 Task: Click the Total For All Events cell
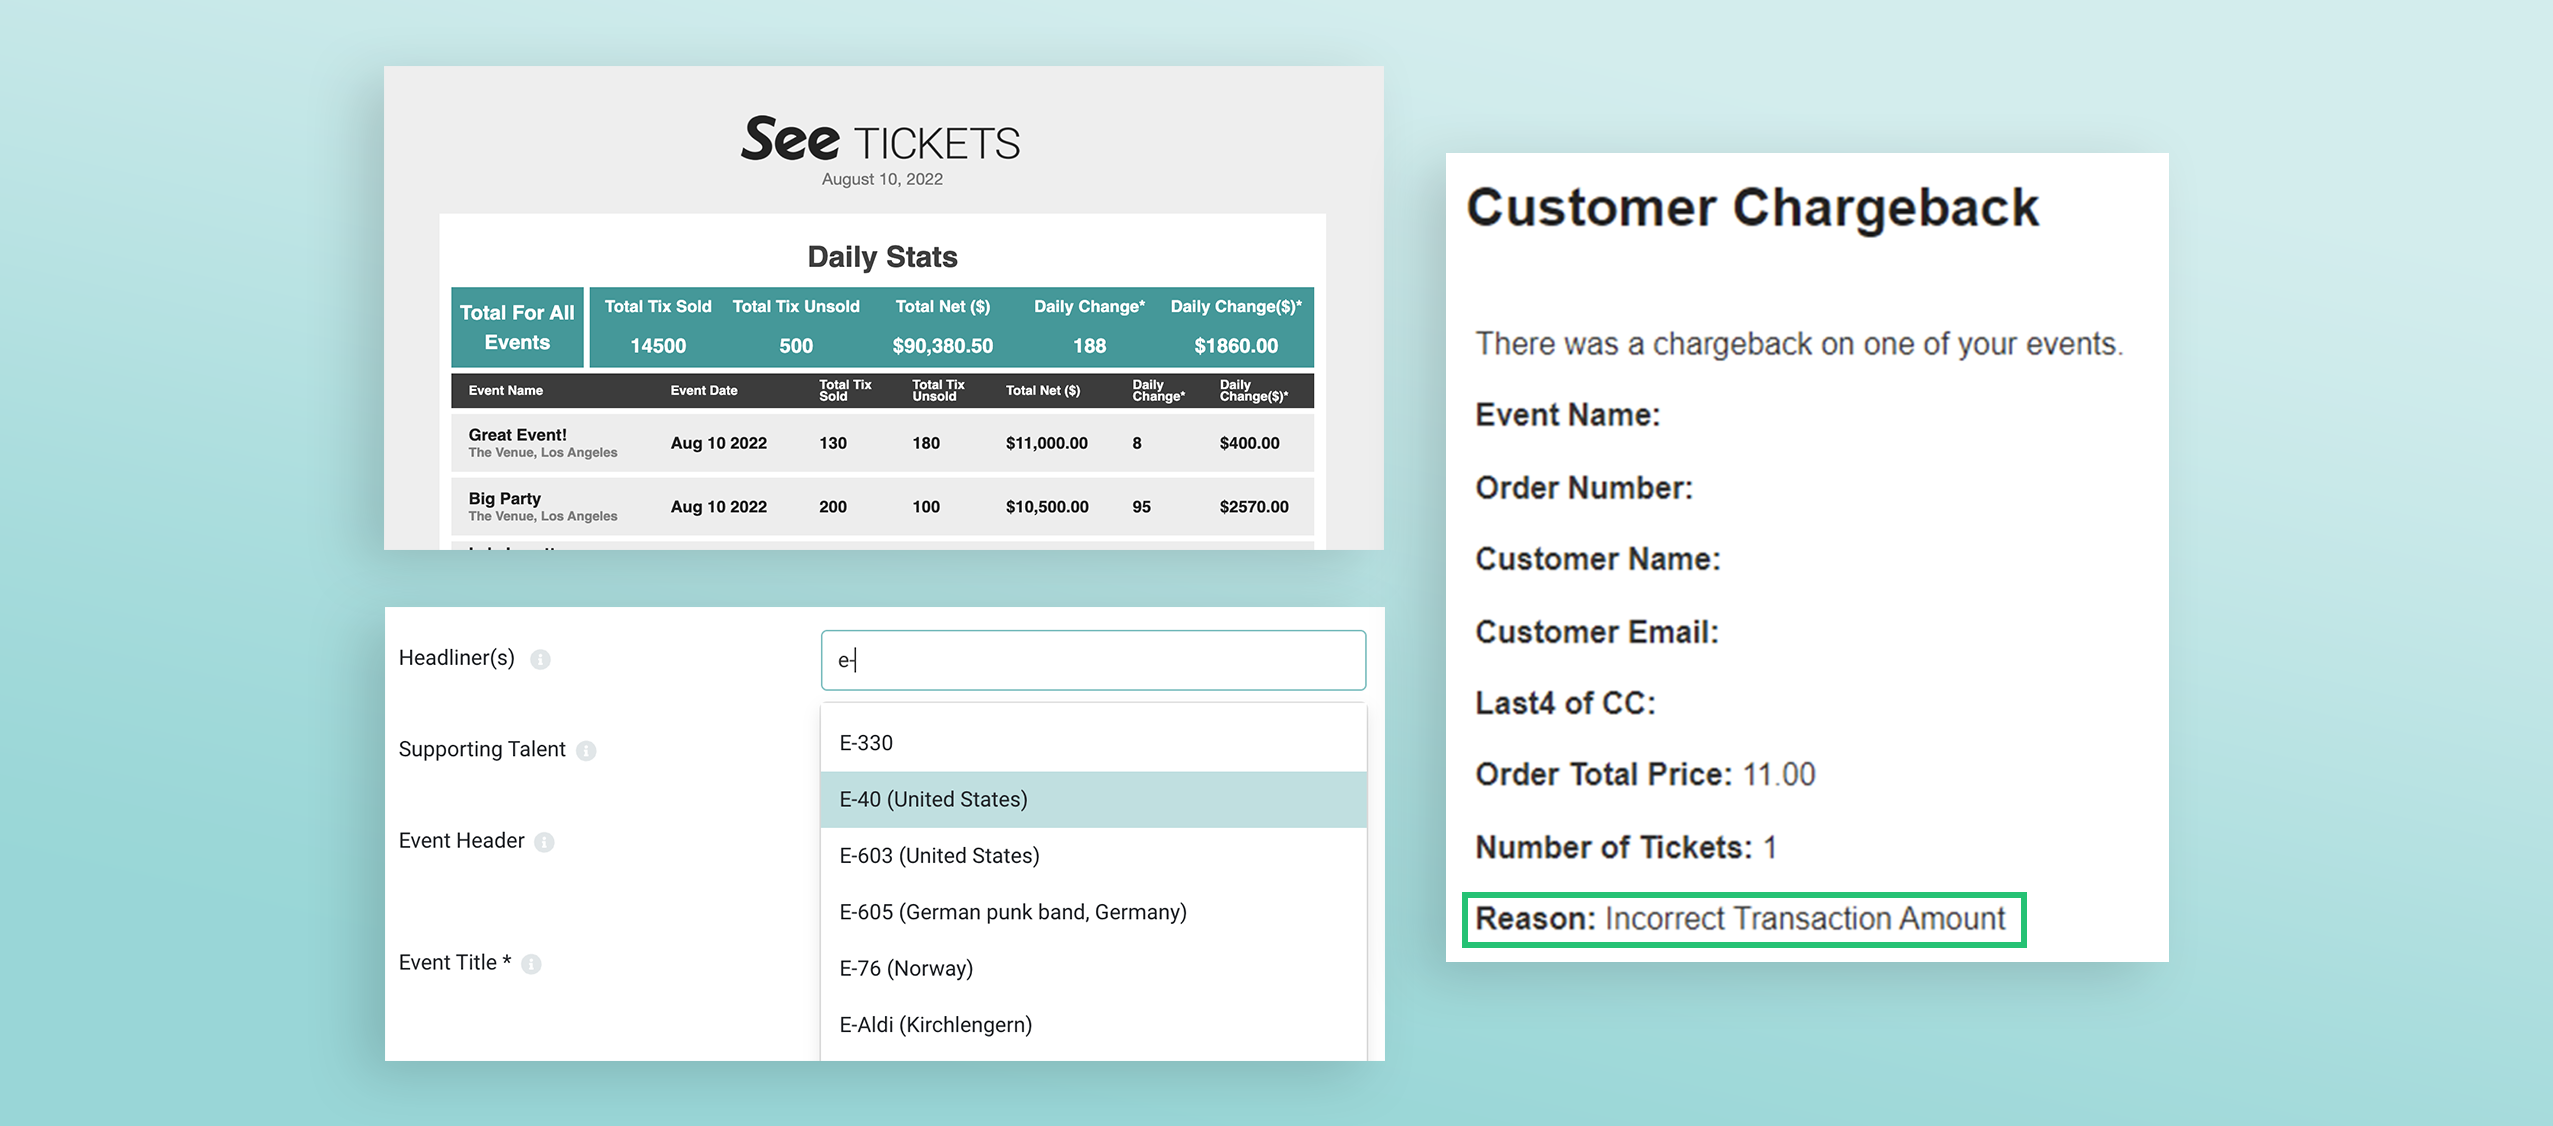tap(517, 327)
